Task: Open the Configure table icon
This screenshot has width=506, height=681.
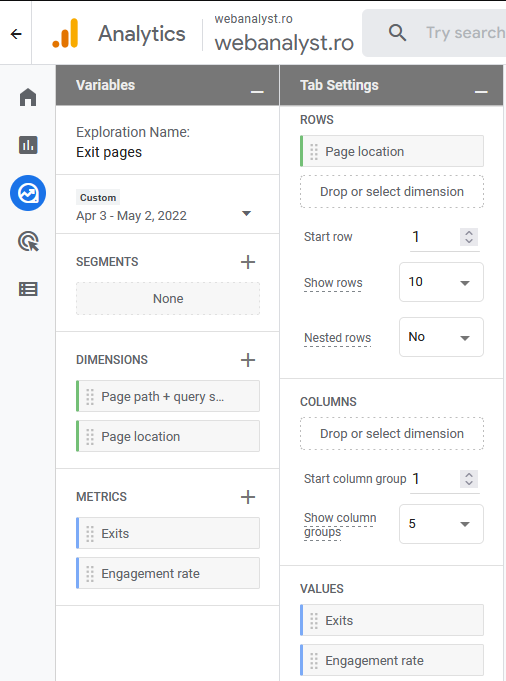Action: [x=28, y=289]
